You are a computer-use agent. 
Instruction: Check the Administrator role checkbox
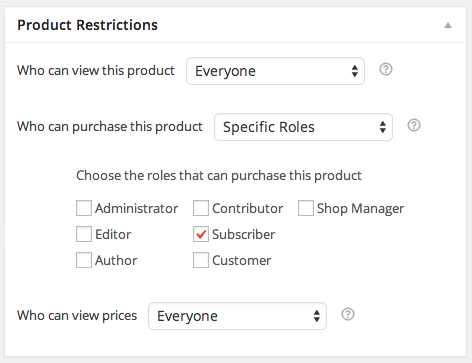point(84,208)
